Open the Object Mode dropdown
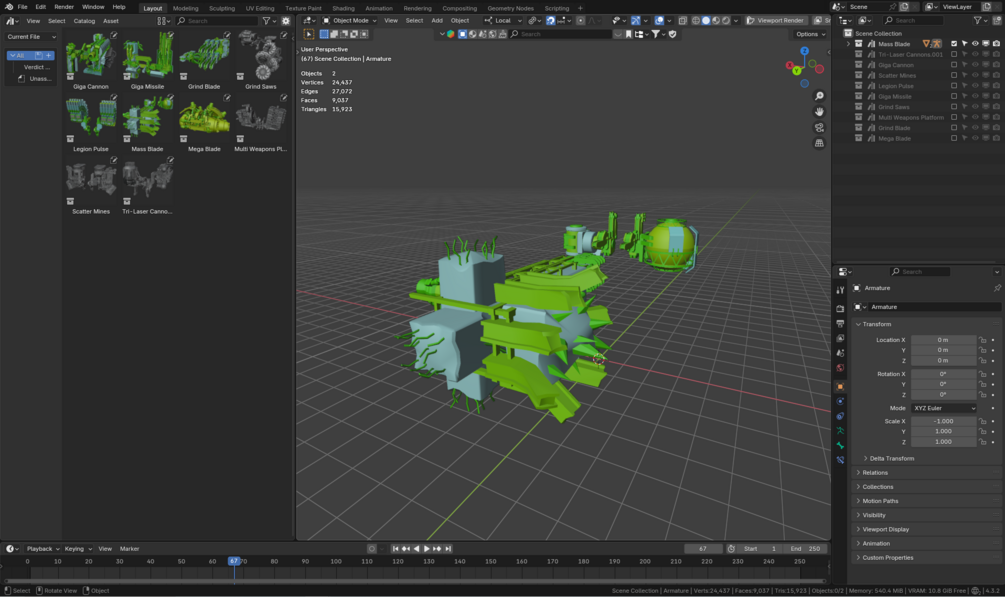 pos(349,21)
